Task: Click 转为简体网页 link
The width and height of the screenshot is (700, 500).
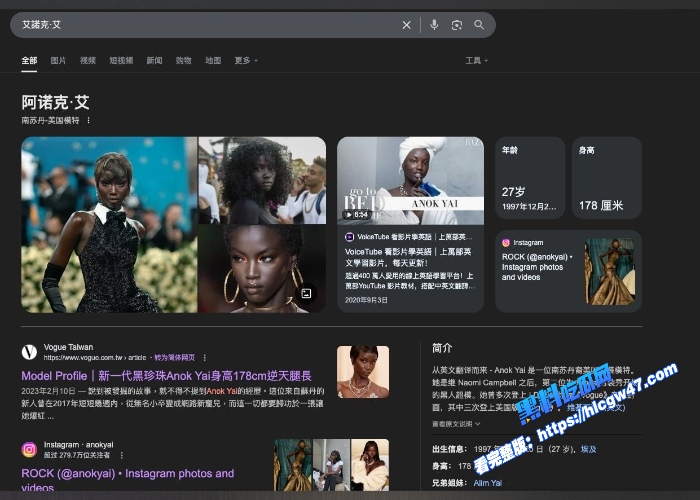Action: pyautogui.click(x=175, y=358)
